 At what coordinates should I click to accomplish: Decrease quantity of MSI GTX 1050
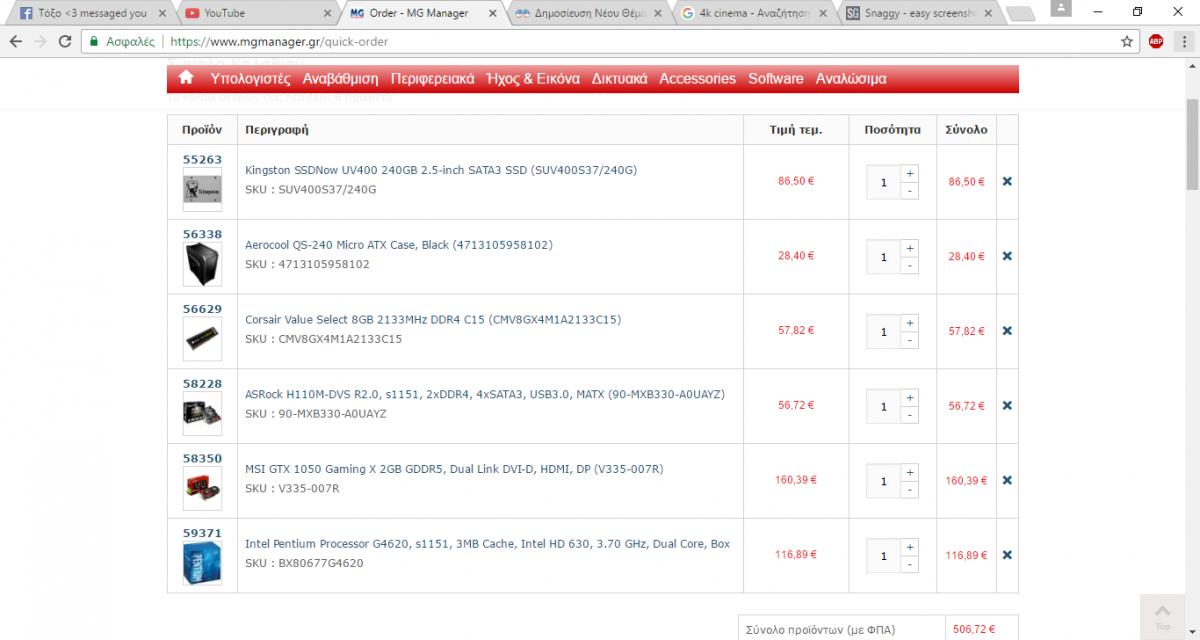point(909,490)
